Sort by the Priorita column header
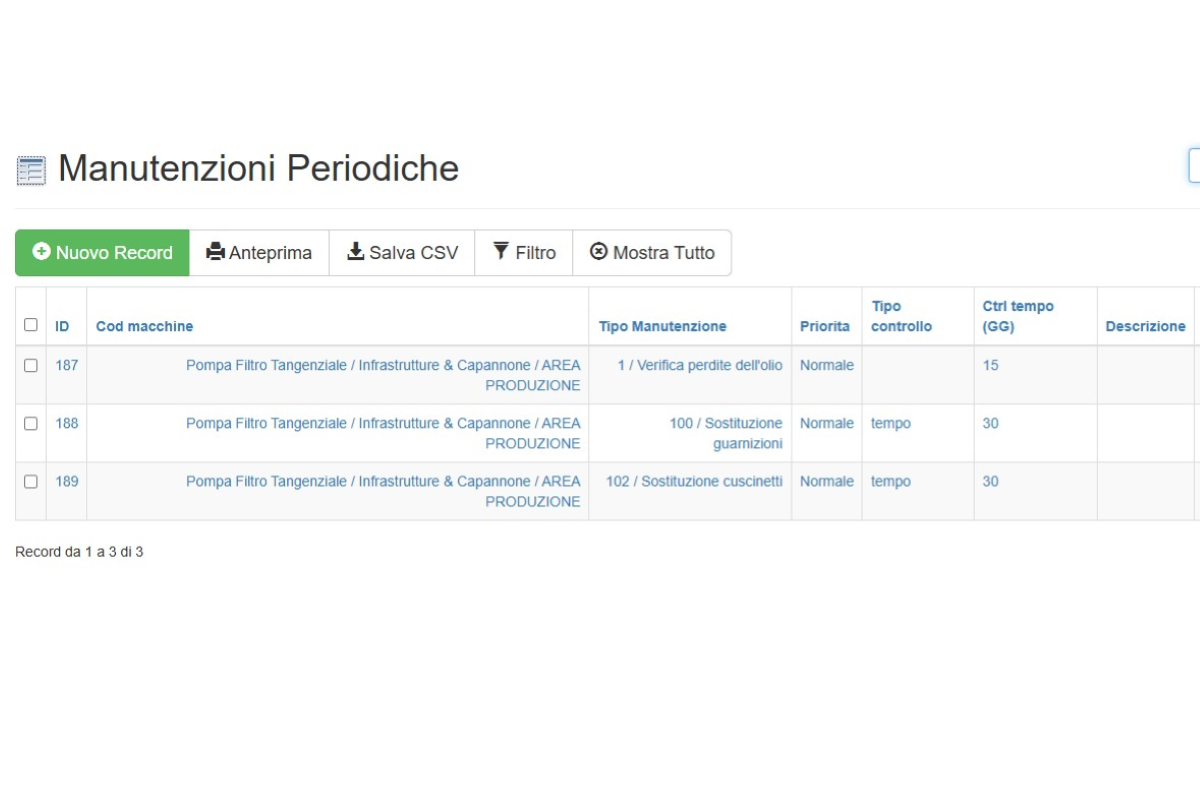This screenshot has width=1200, height=800. [825, 326]
